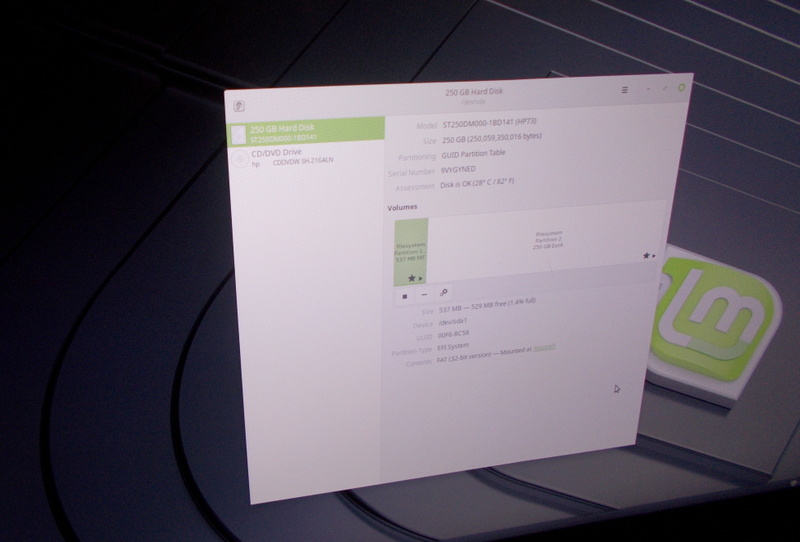Screen dimensions: 800x542
Task: Click the hard disk icon in the sidebar
Action: tap(238, 132)
